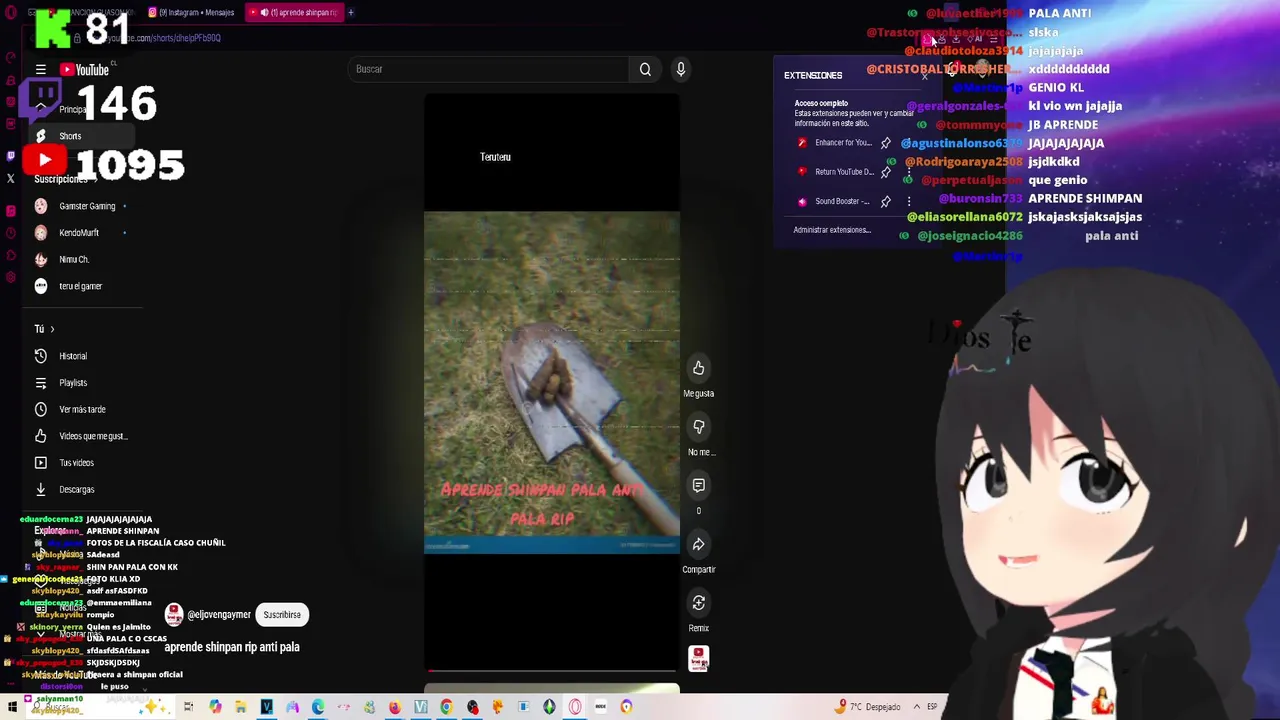
Task: Click the search magnifier button
Action: click(x=645, y=69)
